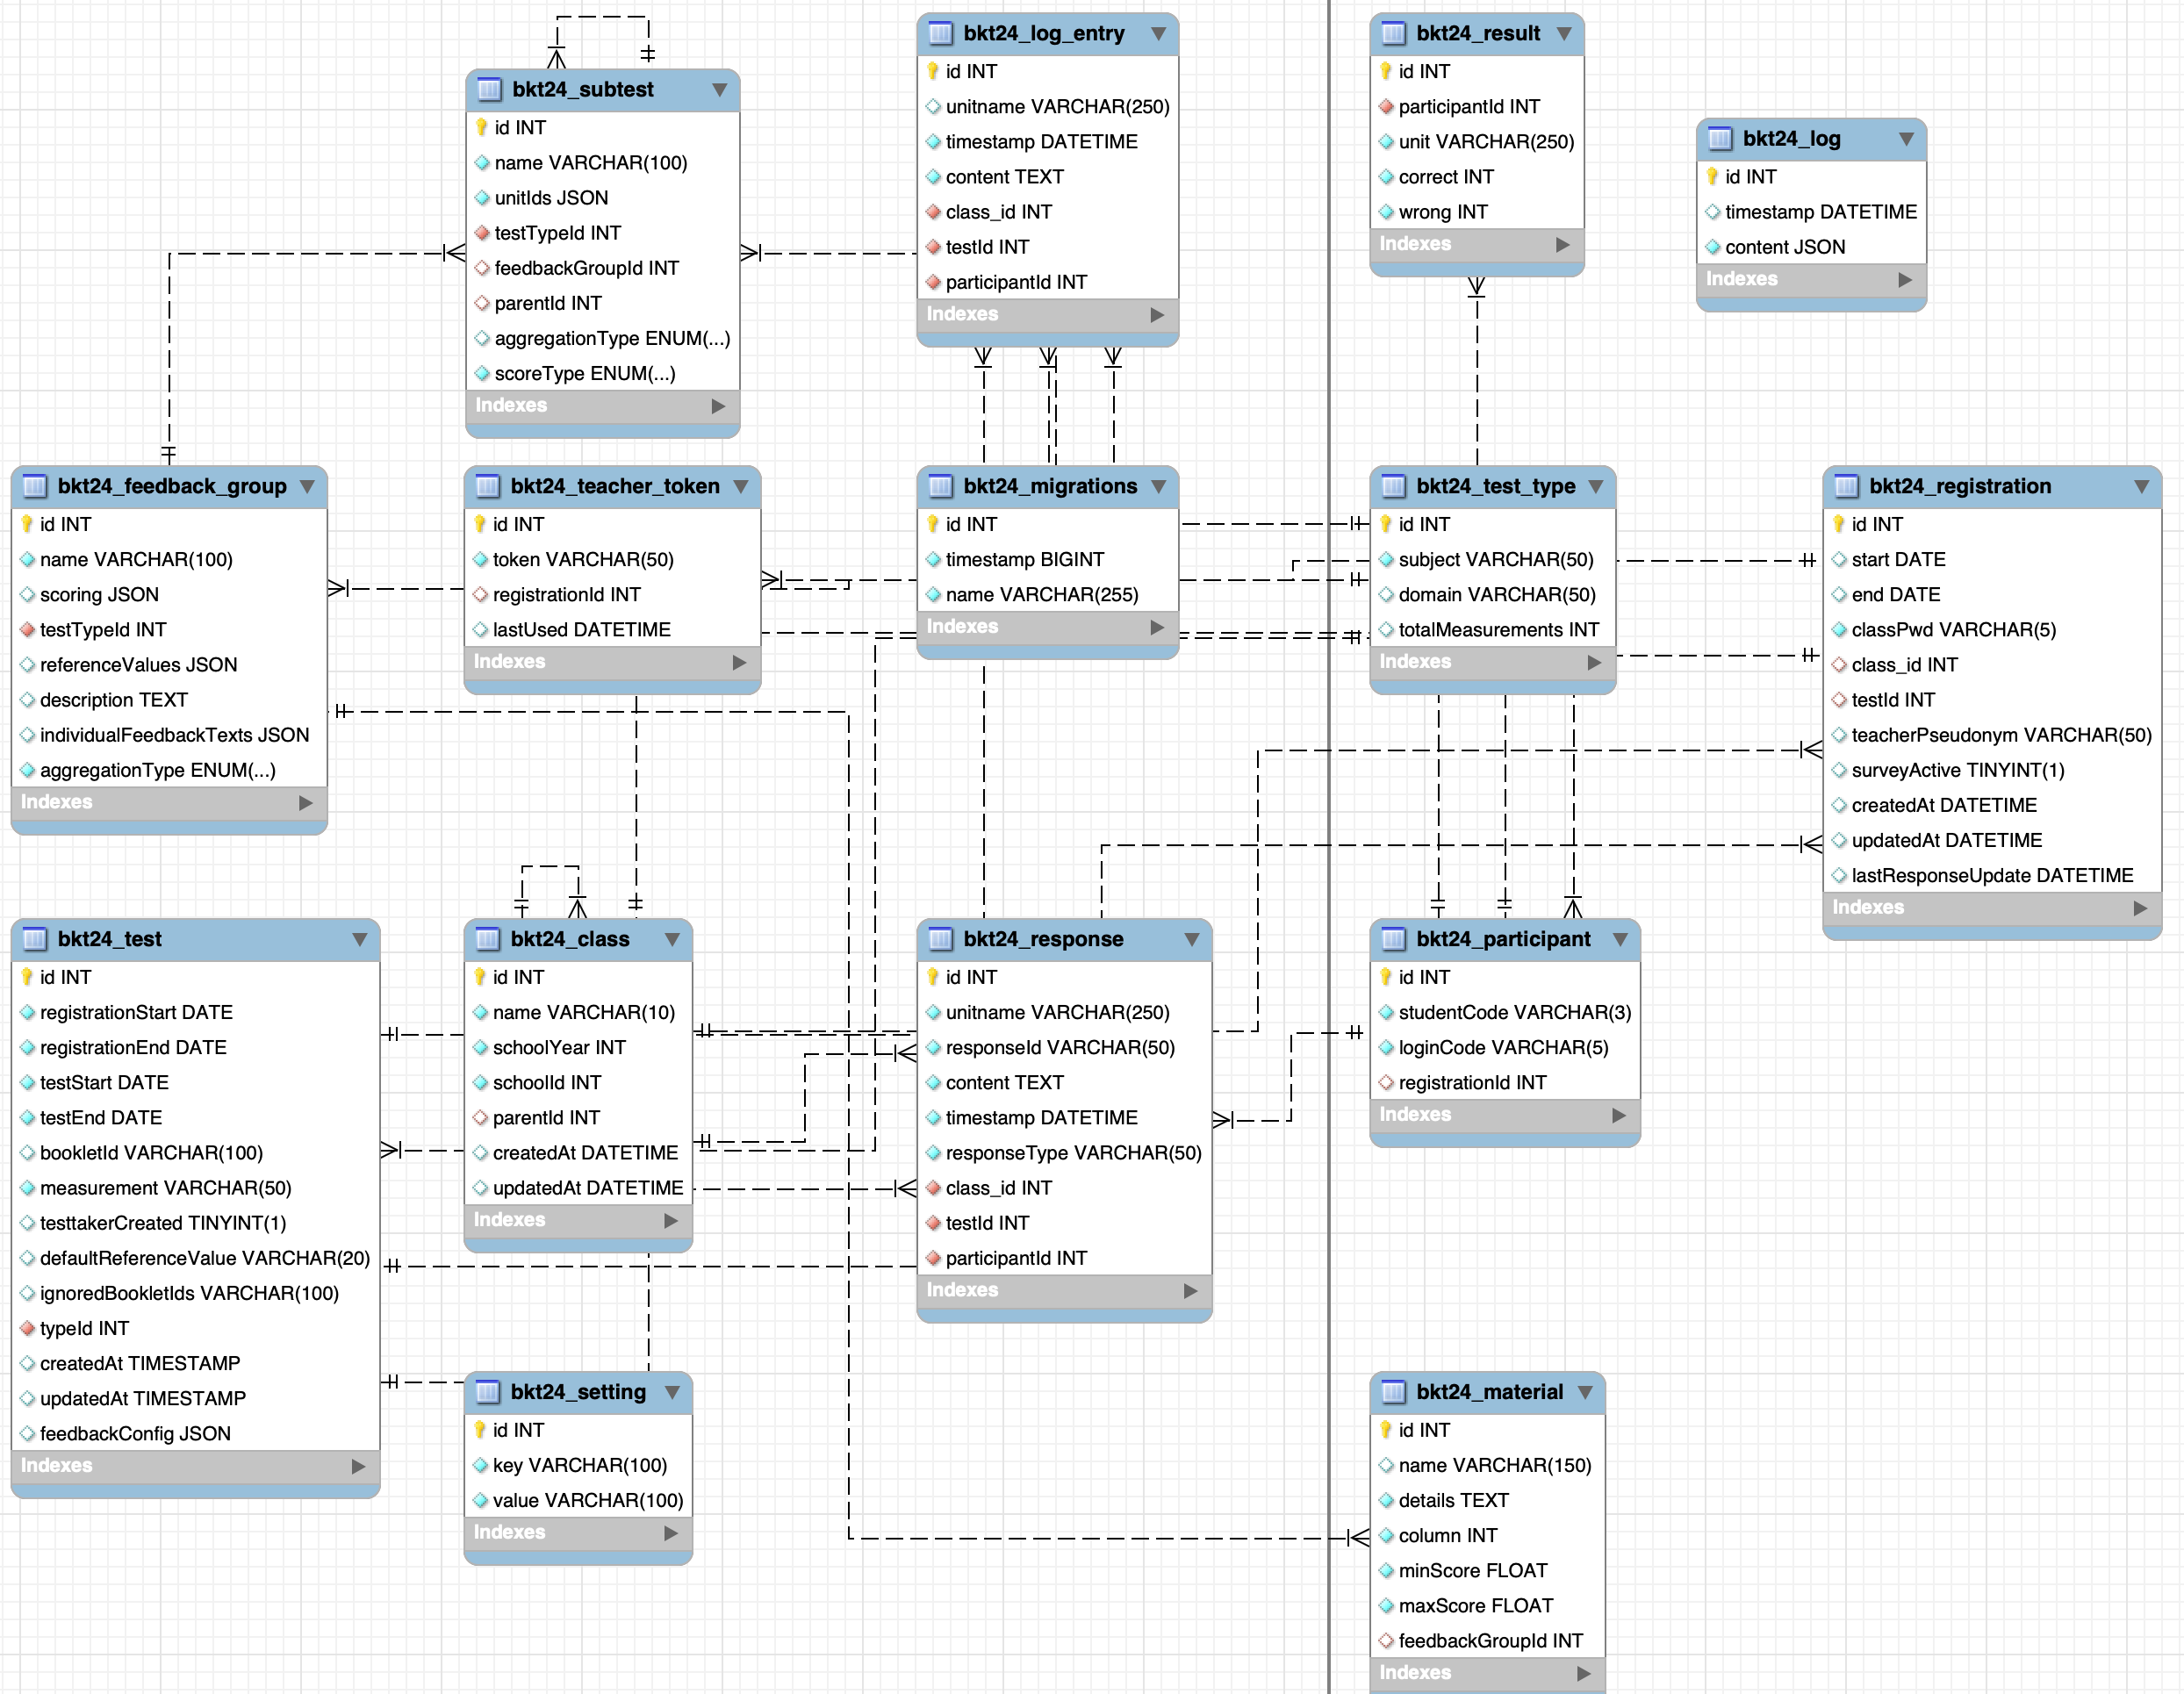
Task: Click primary key icon of bkt24_subtest id
Action: [481, 128]
